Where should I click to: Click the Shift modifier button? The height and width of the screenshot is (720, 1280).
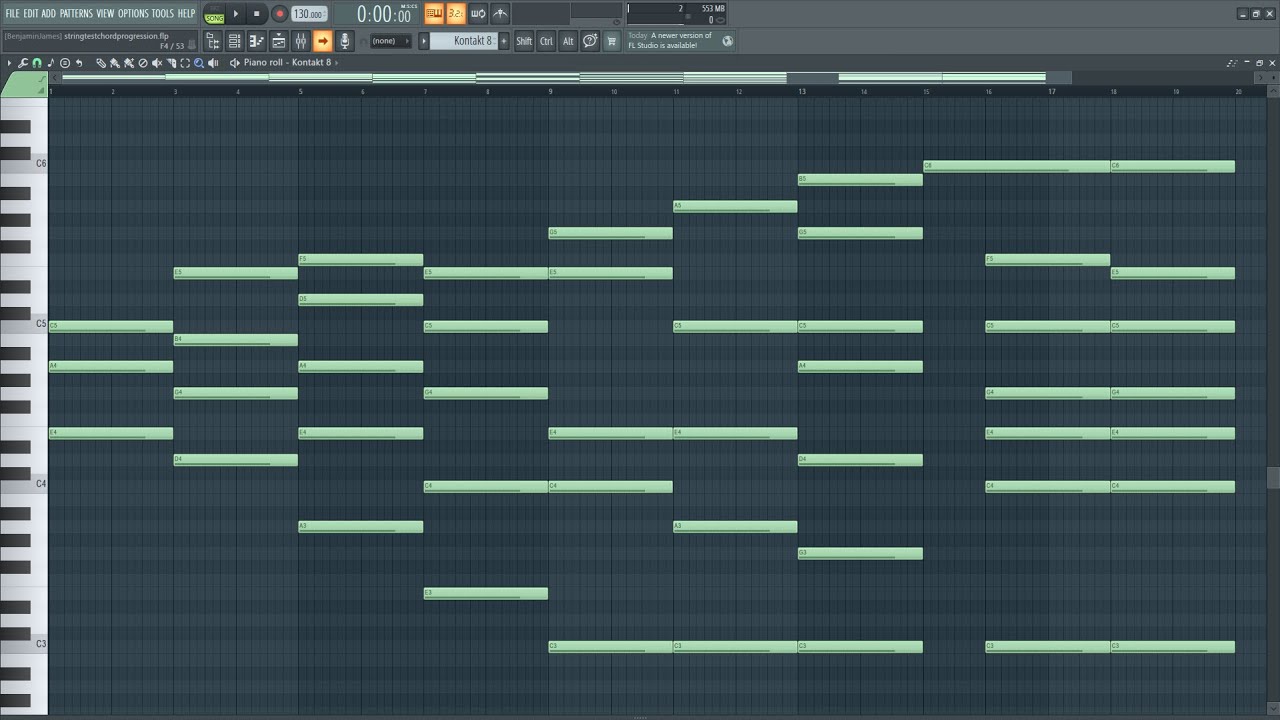pos(524,41)
